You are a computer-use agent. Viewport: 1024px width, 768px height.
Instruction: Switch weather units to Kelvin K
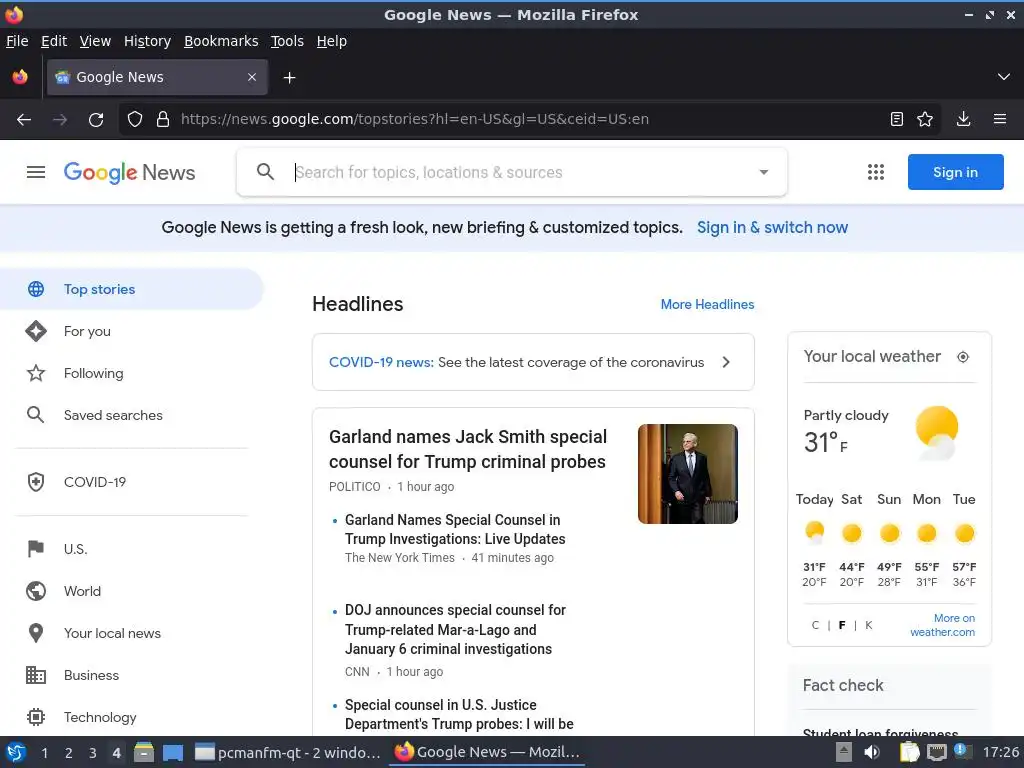869,625
